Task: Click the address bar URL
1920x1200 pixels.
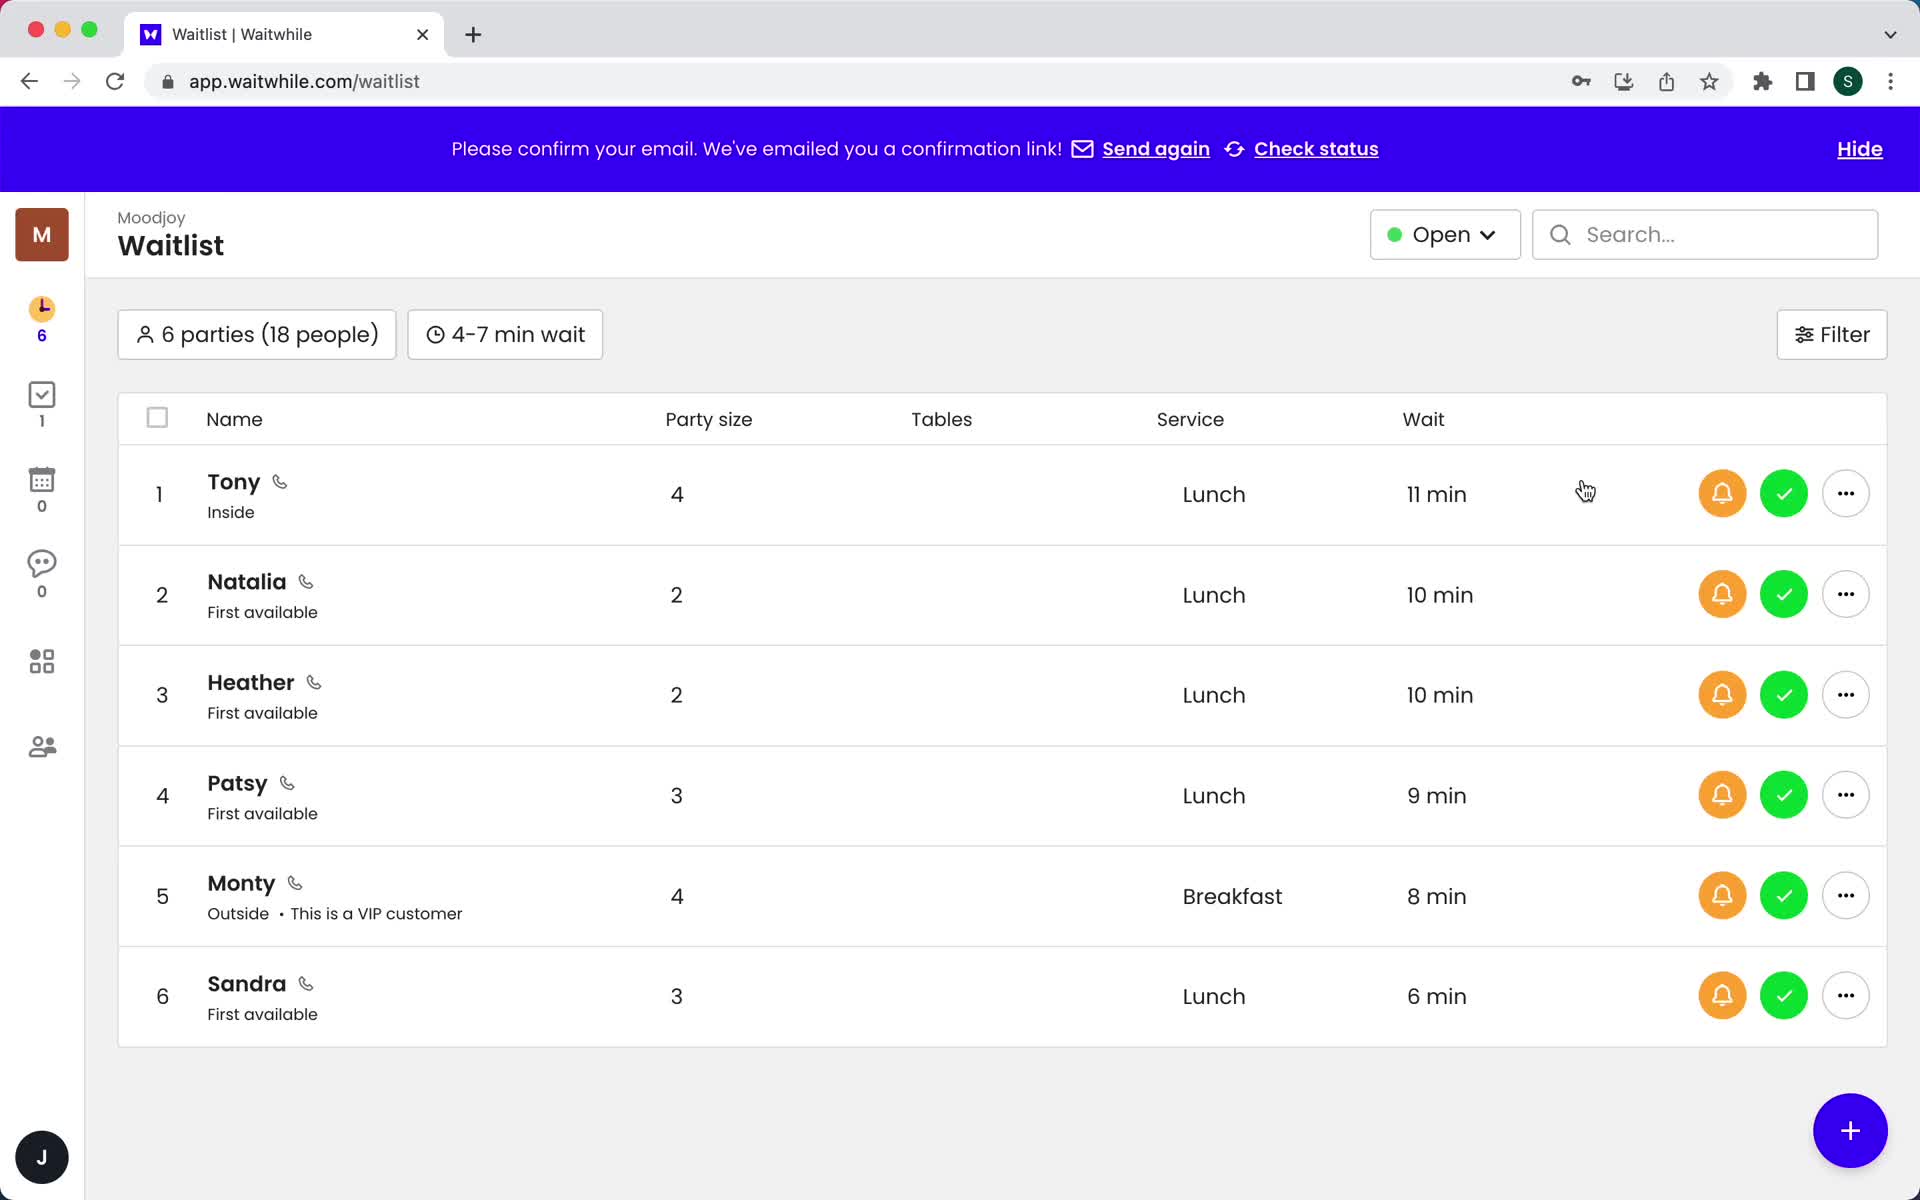Action: click(304, 82)
